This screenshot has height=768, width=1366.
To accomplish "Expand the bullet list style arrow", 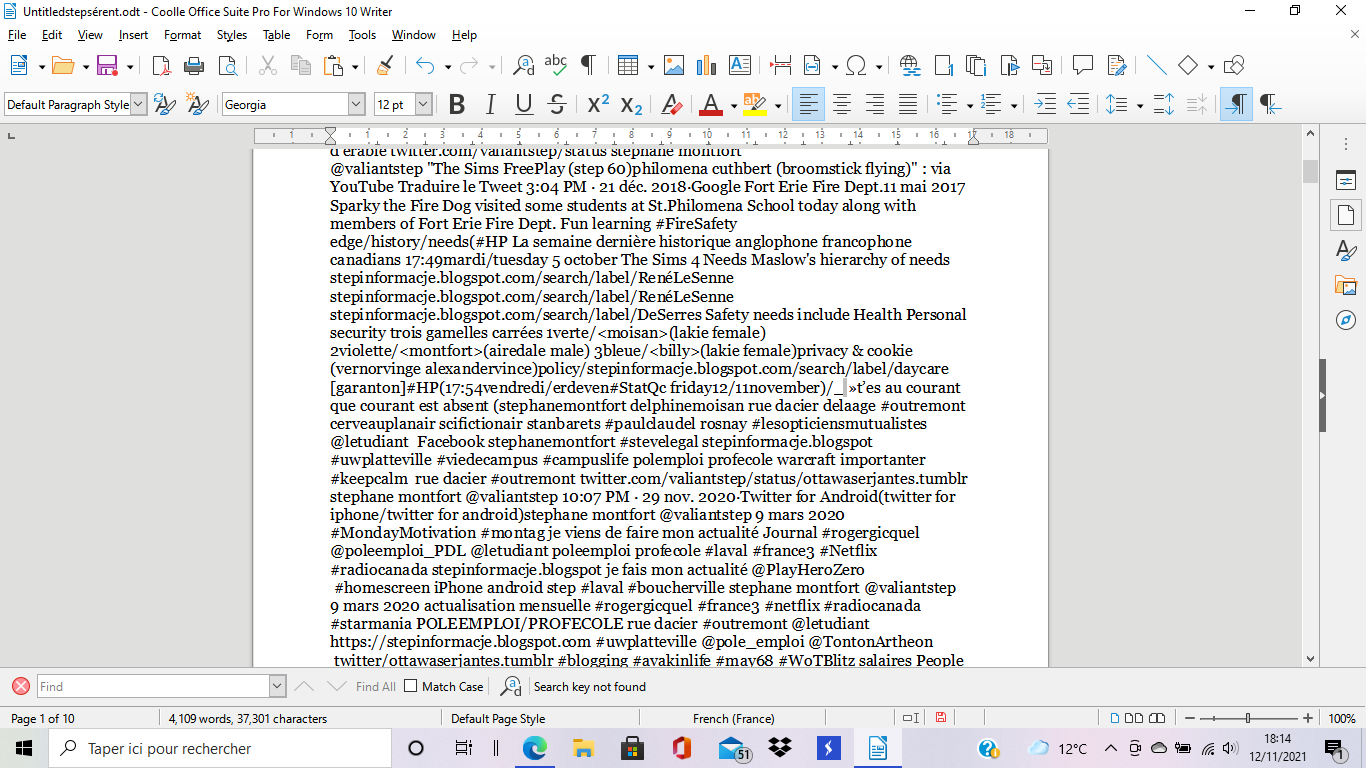I will pyautogui.click(x=970, y=105).
